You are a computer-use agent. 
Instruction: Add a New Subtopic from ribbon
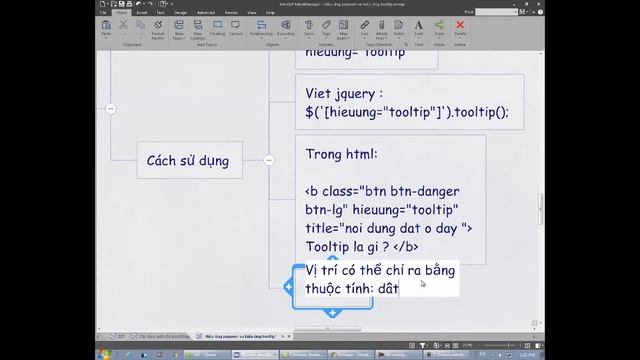198,26
